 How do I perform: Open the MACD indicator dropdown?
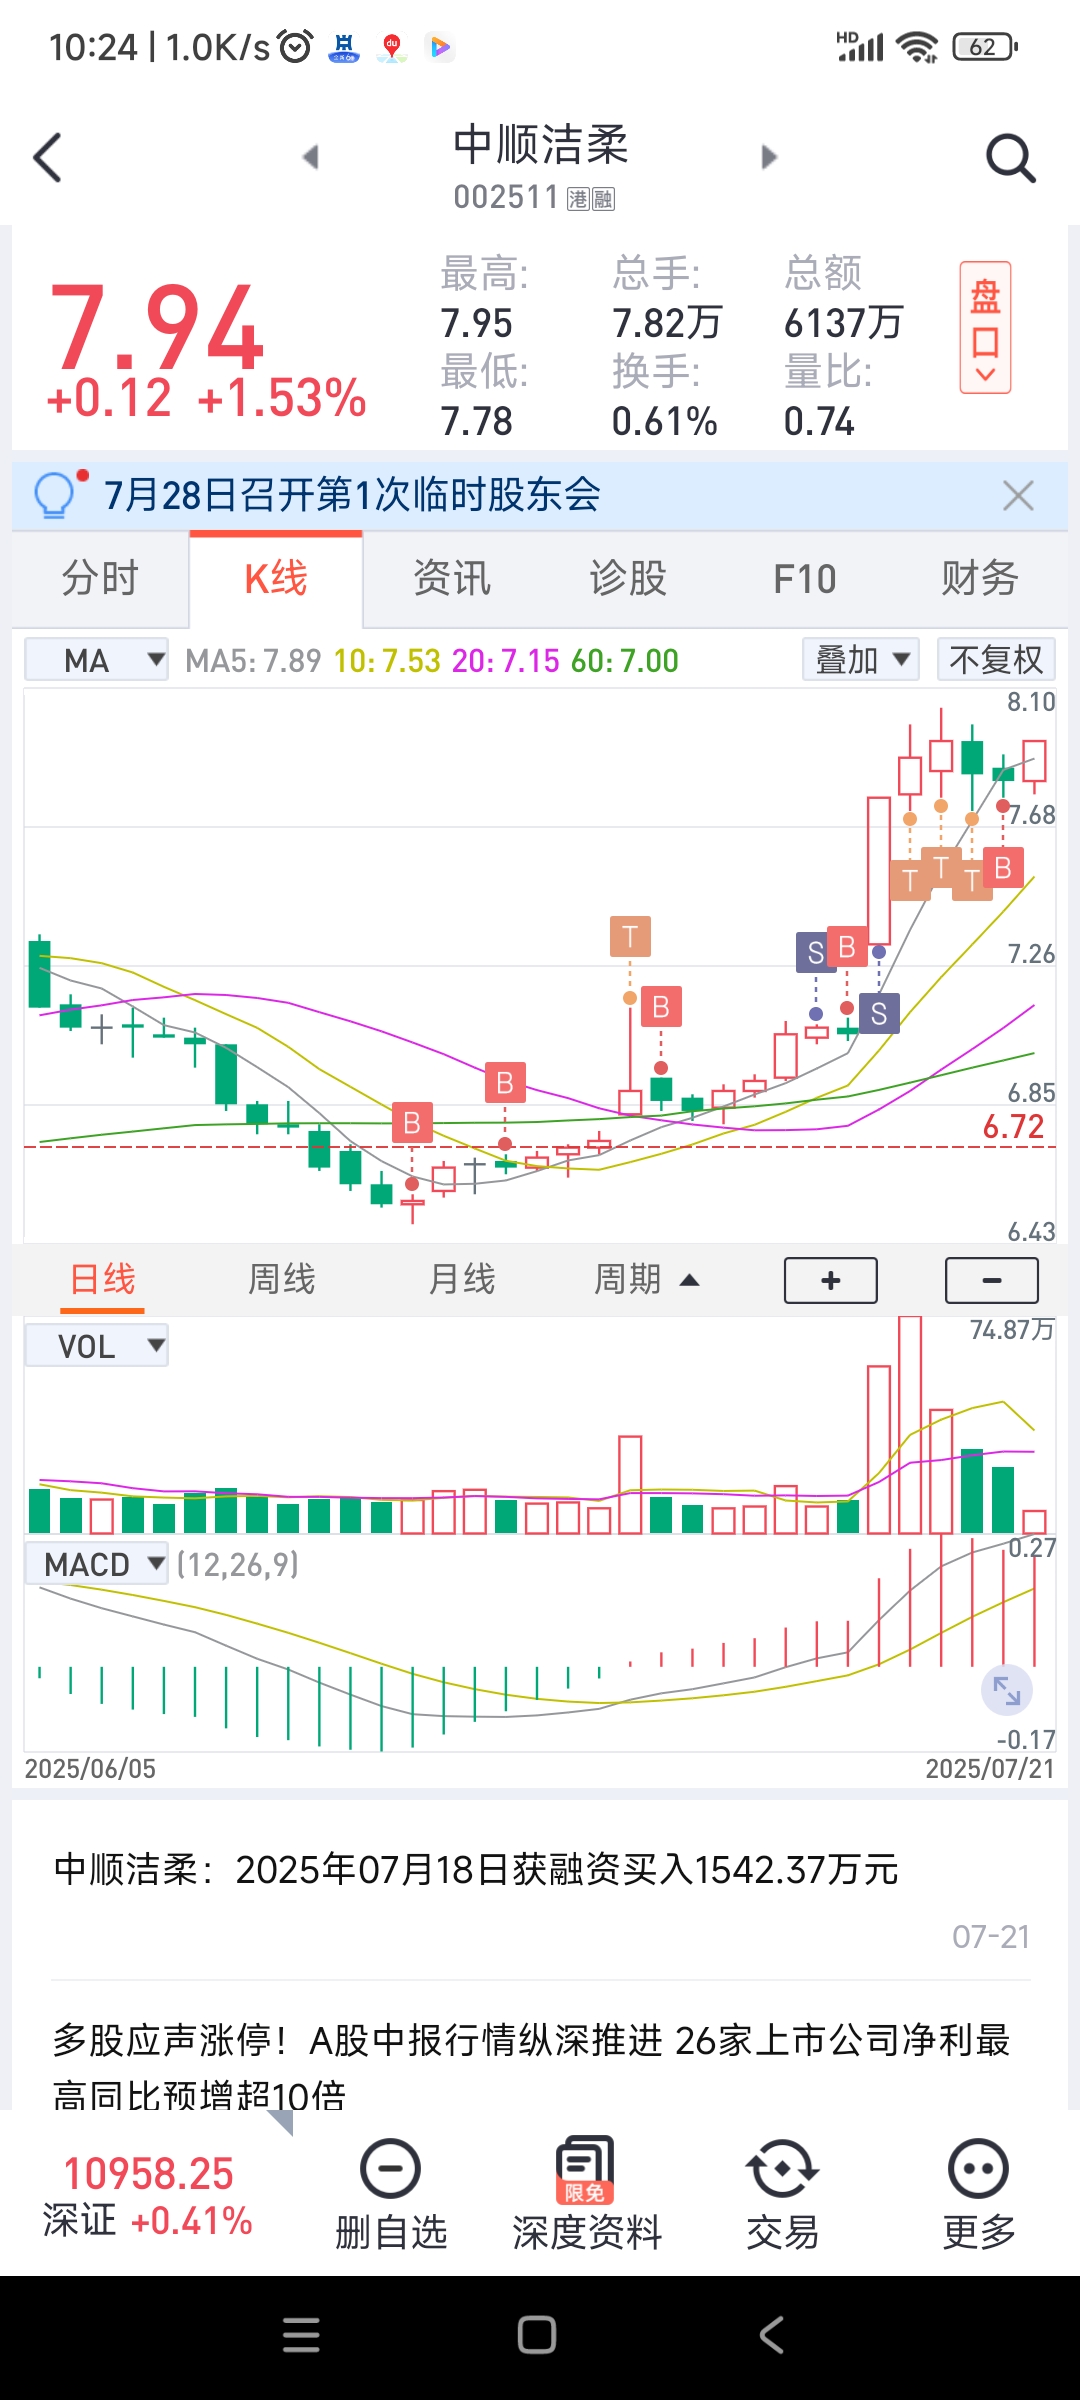[x=97, y=1564]
